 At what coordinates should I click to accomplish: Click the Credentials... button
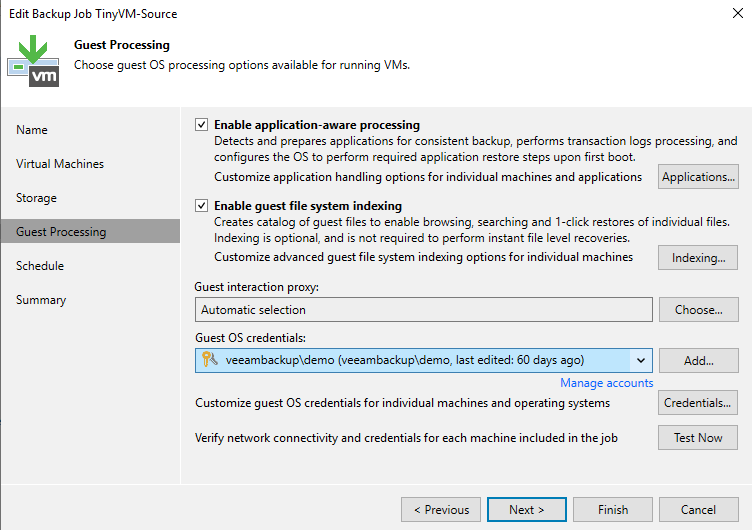pyautogui.click(x=698, y=403)
